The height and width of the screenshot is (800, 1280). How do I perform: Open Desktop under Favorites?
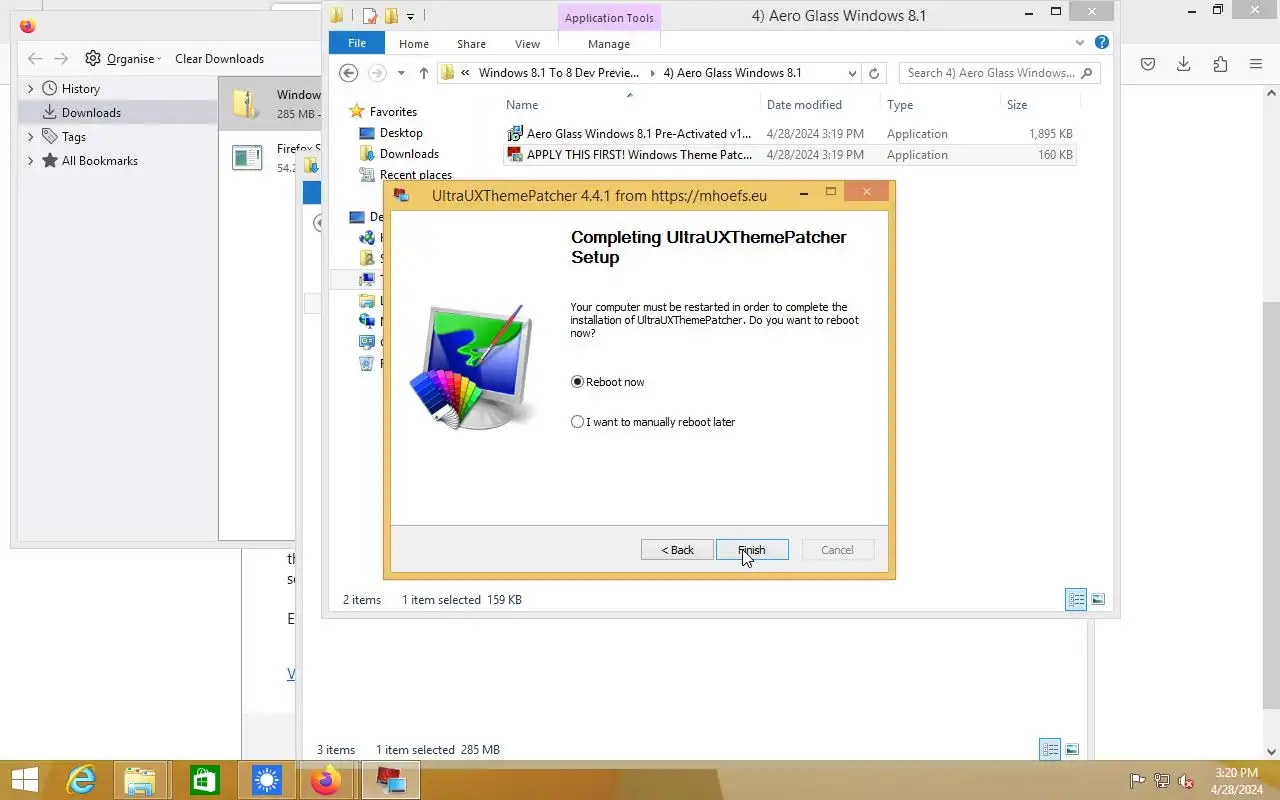coord(401,133)
